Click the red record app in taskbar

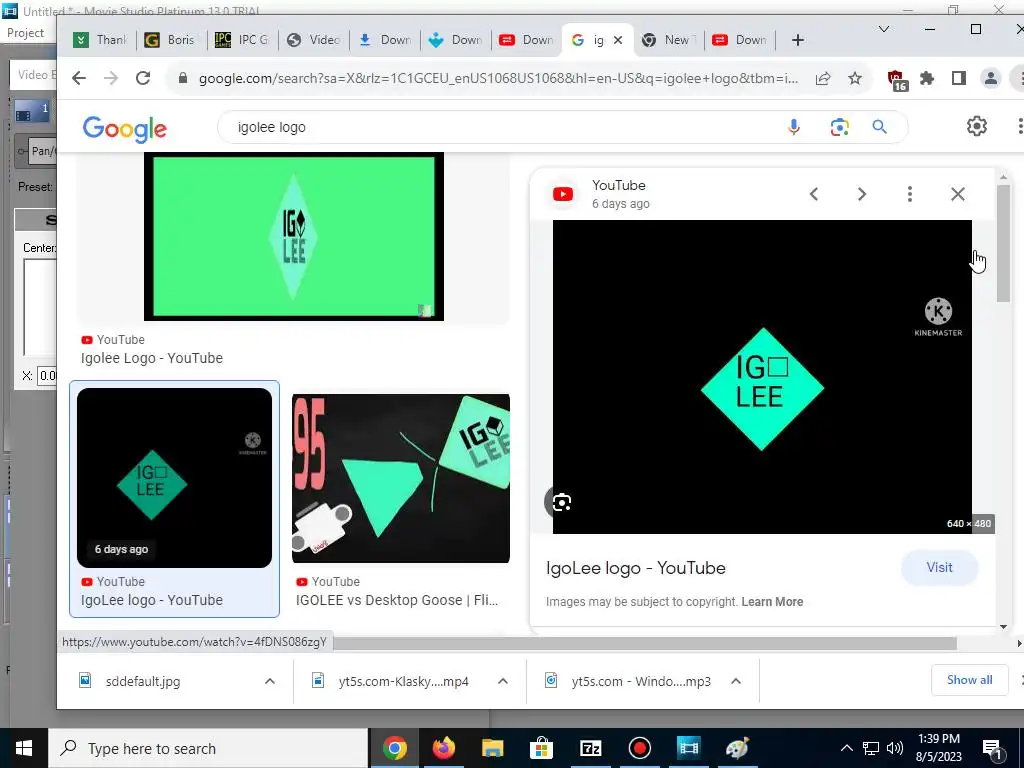tap(639, 748)
